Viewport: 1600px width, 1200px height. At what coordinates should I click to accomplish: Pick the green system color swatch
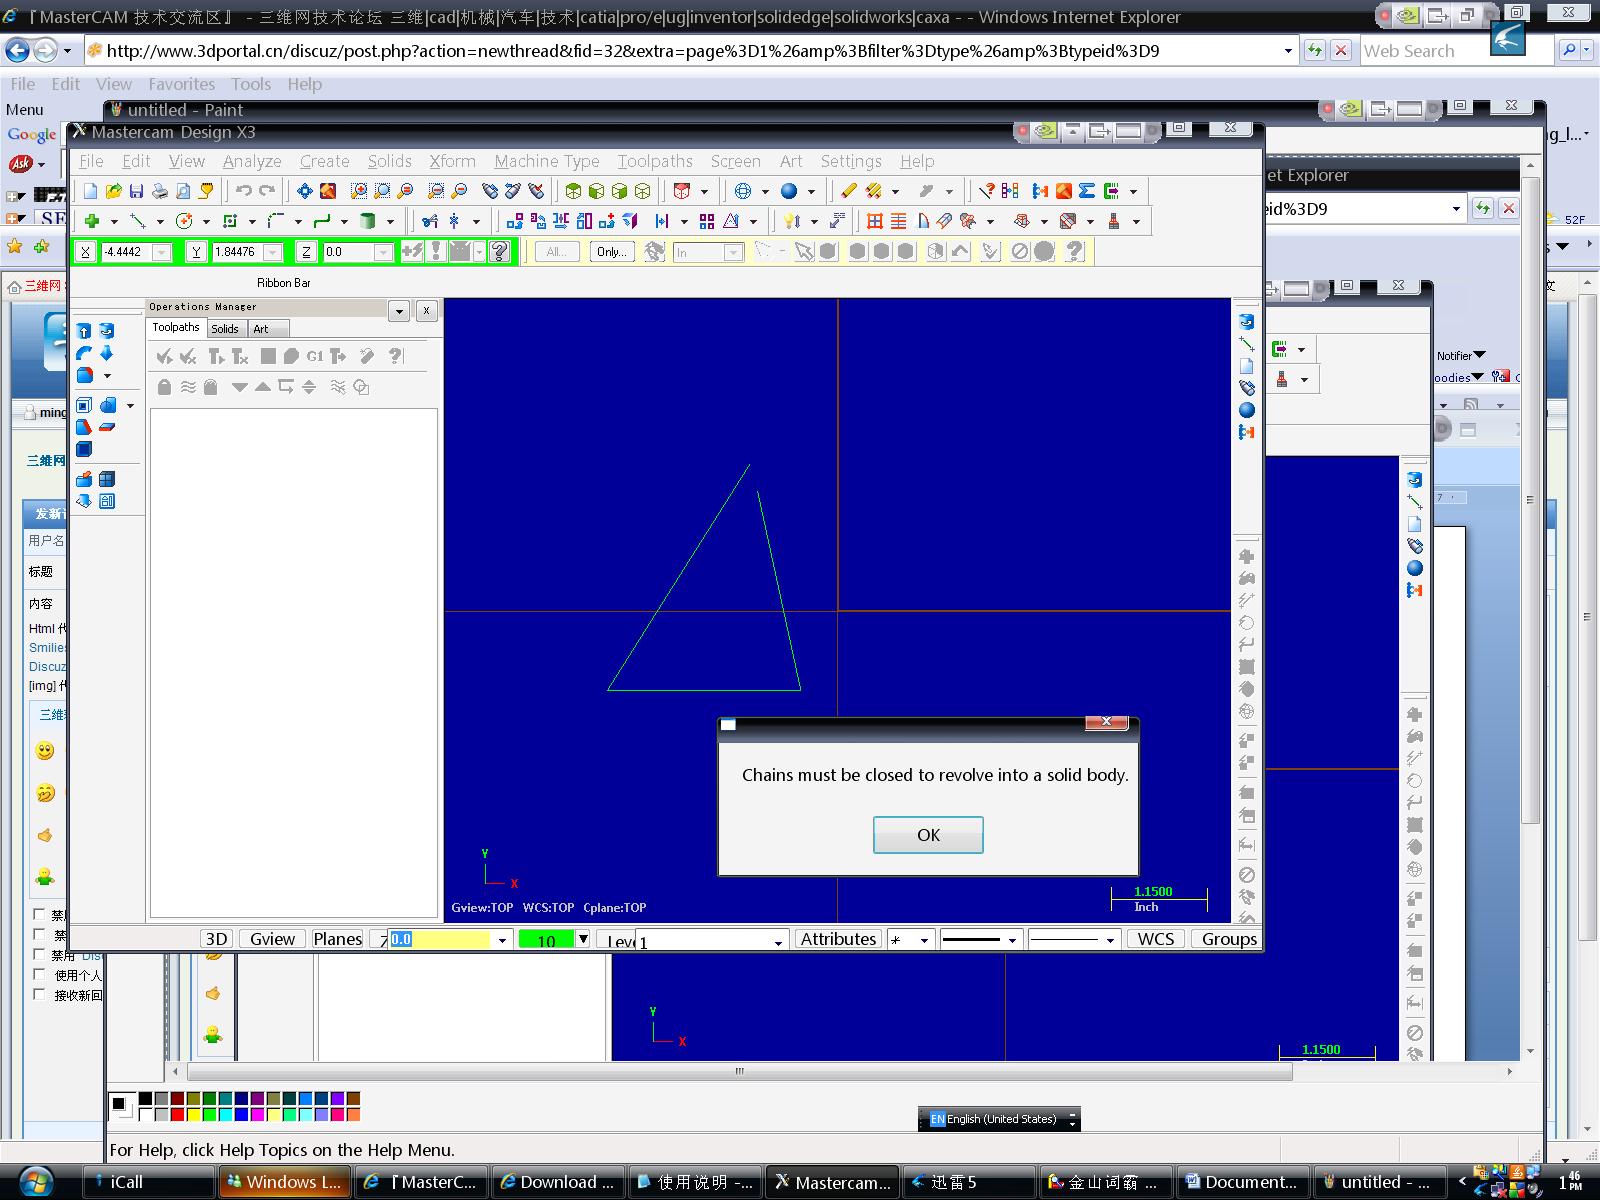(x=546, y=940)
